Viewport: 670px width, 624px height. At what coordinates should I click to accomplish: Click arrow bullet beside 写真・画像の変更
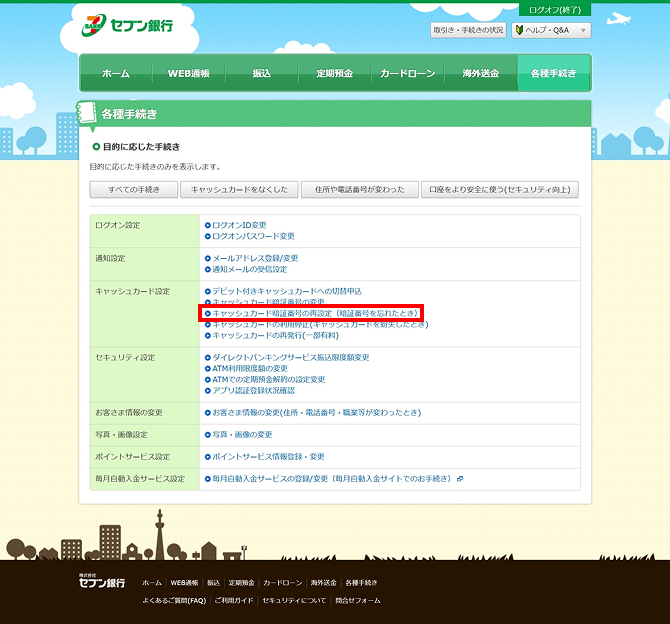[x=207, y=435]
